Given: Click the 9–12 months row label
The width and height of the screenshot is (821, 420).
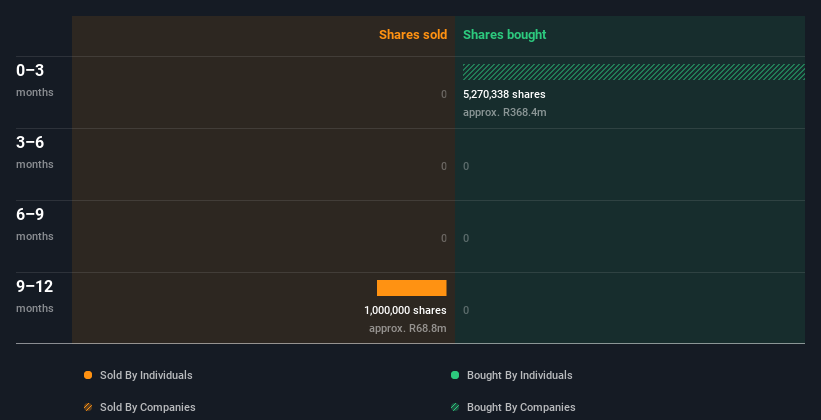Looking at the screenshot, I should [x=35, y=296].
